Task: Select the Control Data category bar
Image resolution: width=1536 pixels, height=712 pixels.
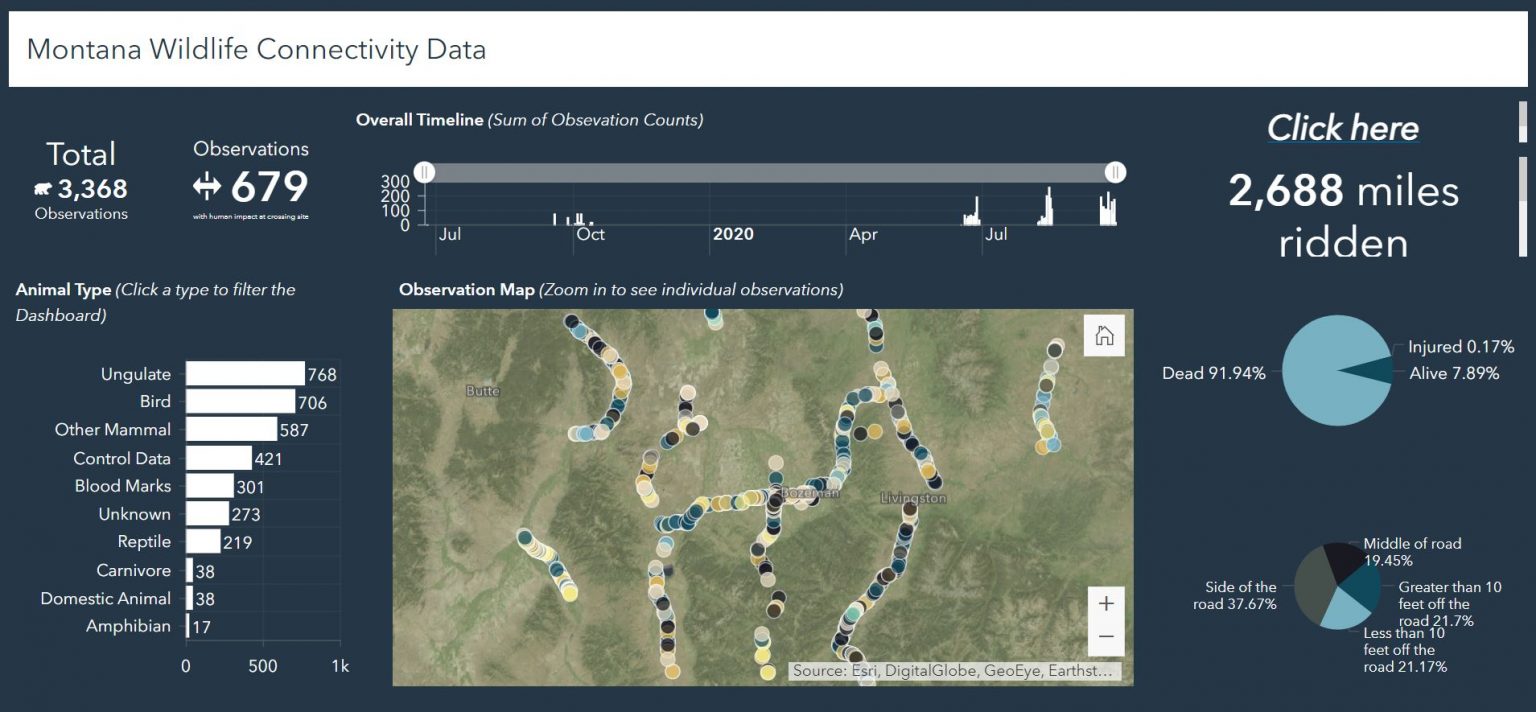Action: coord(218,457)
